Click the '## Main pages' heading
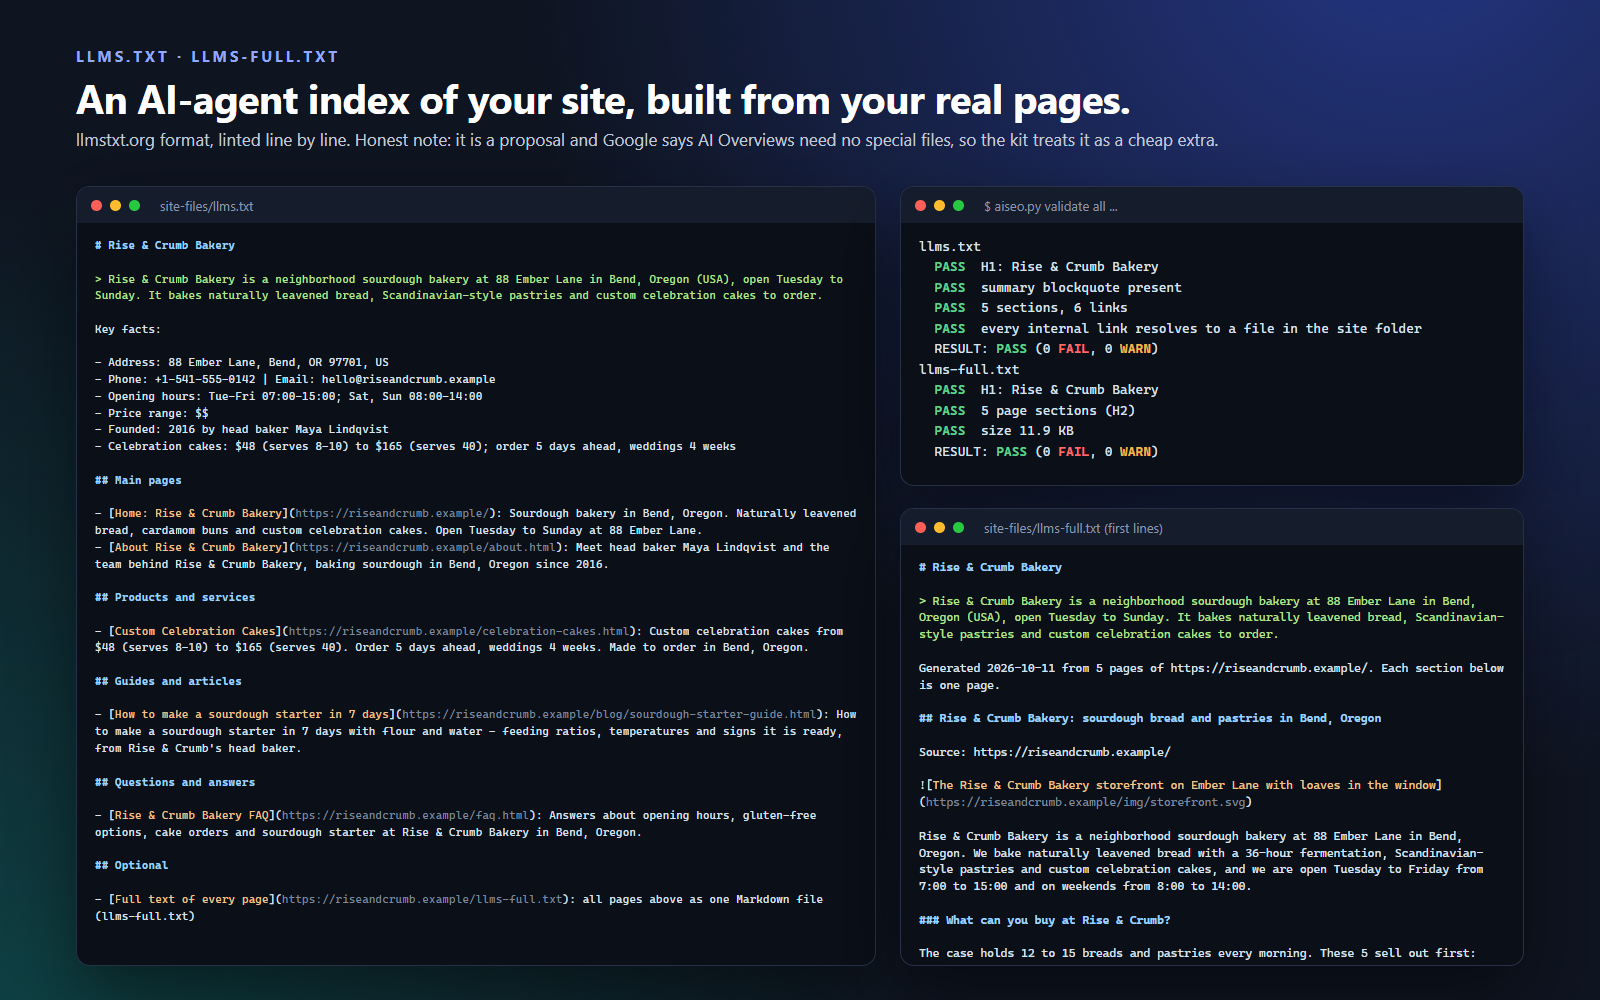 click(138, 481)
